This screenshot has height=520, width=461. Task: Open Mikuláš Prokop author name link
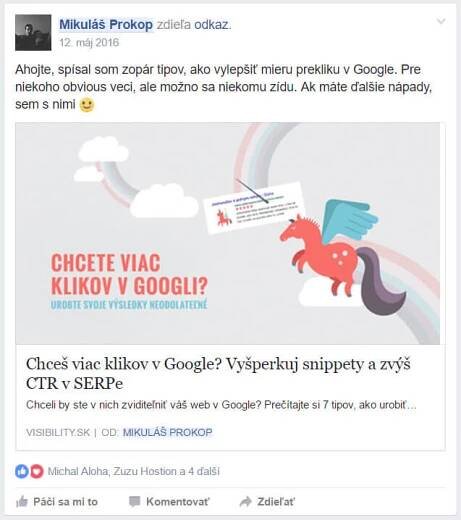pyautogui.click(x=106, y=24)
